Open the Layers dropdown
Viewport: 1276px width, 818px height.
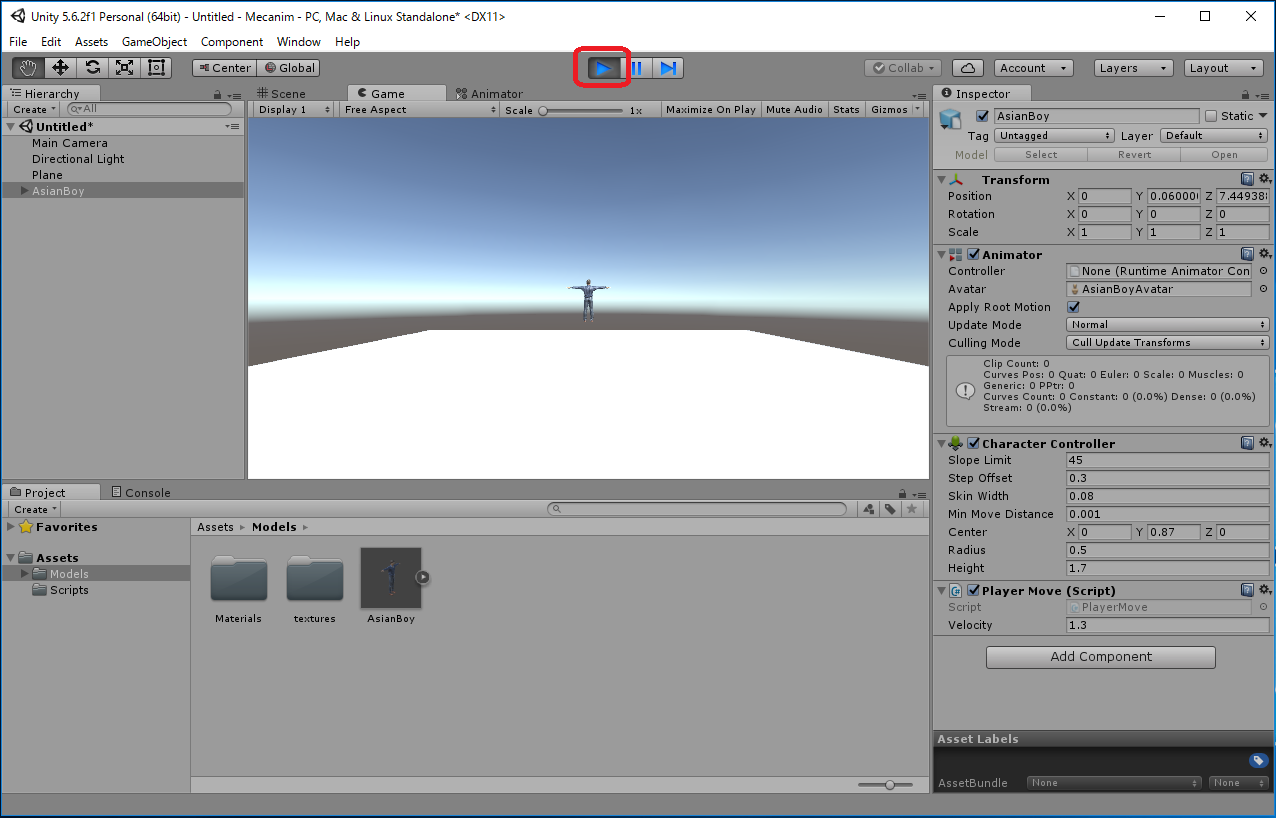[x=1133, y=68]
